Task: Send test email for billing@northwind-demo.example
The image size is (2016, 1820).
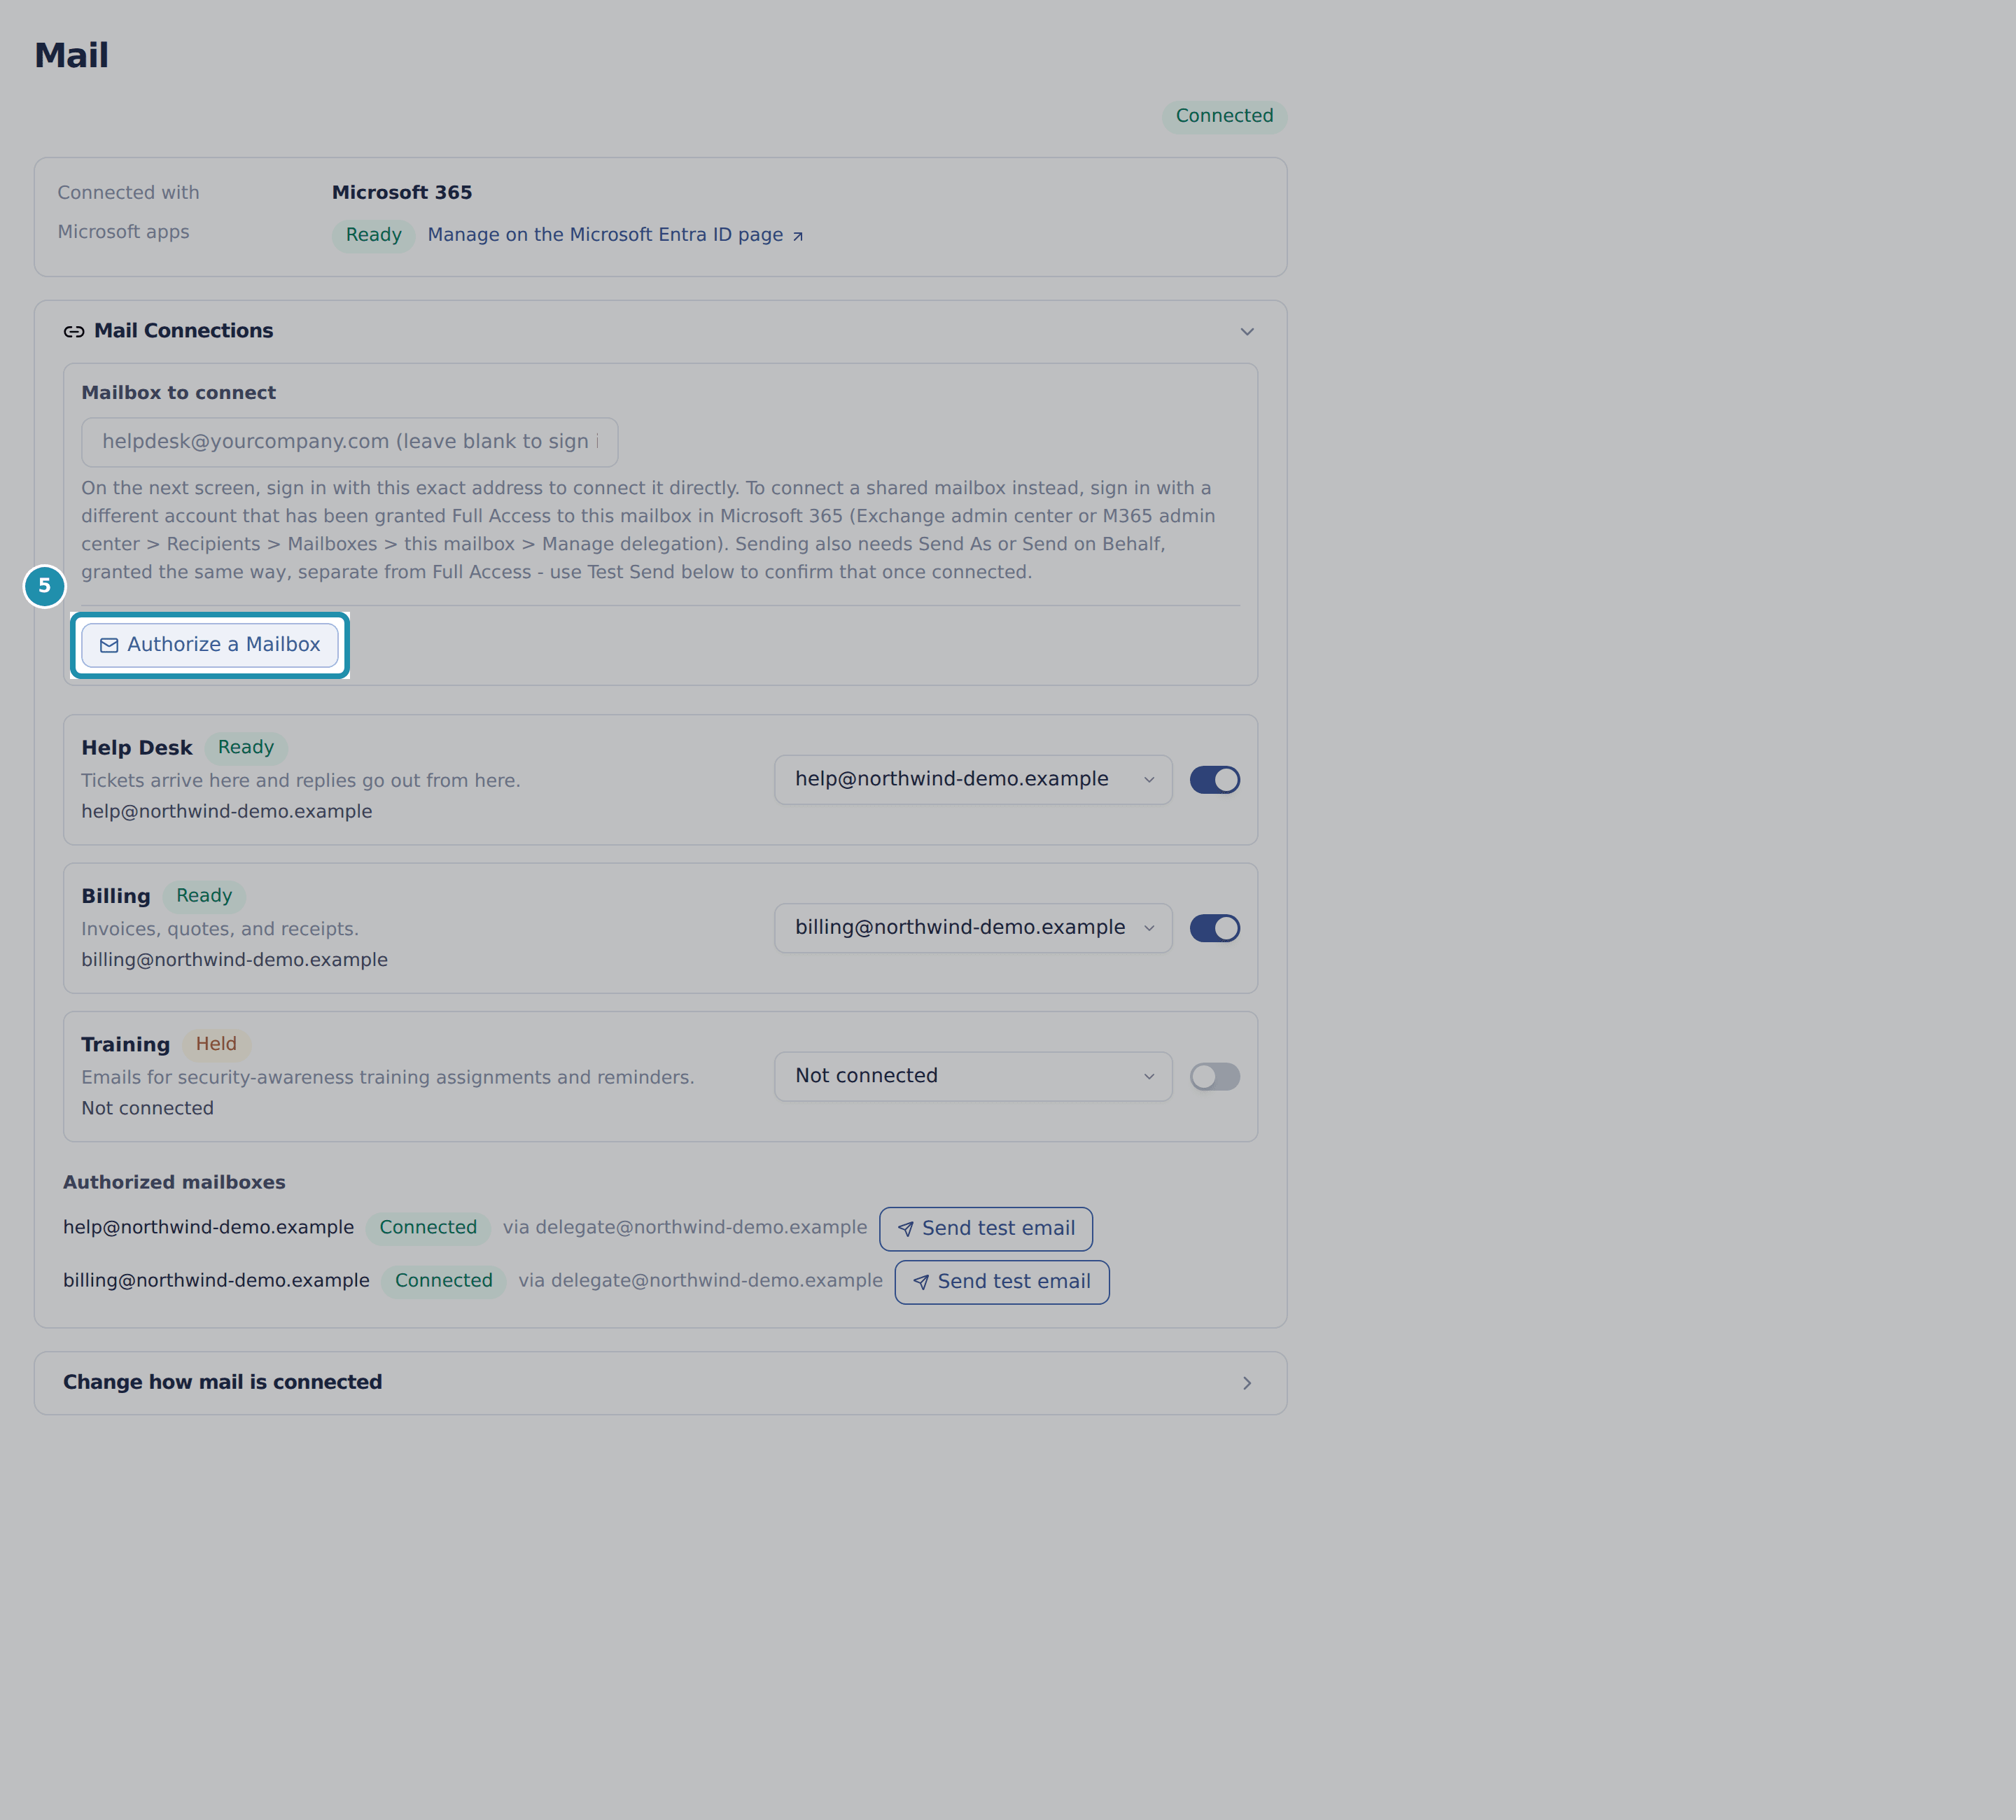Action: pos(1002,1282)
